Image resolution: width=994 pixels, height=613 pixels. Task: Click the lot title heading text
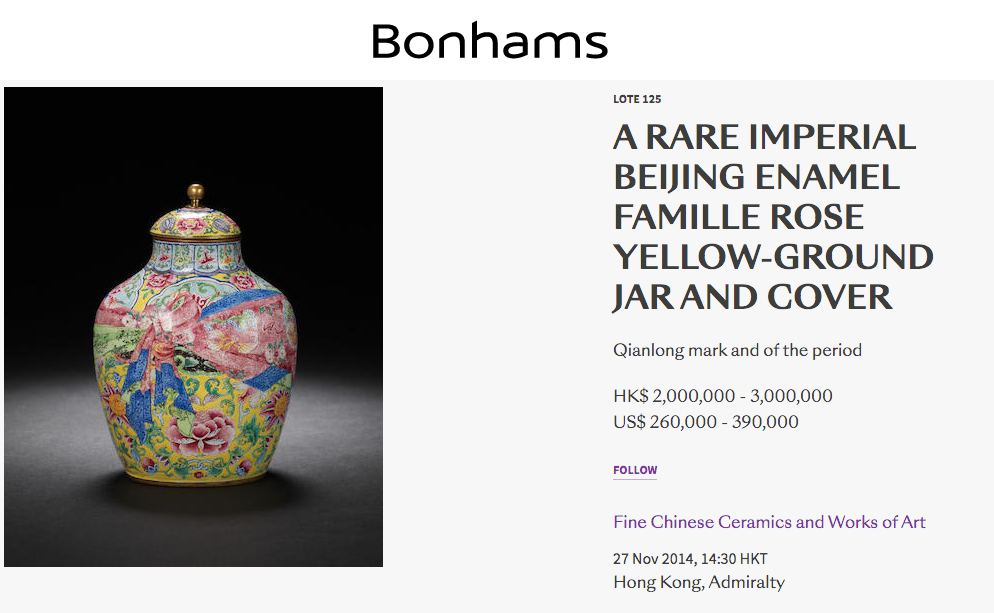point(773,217)
